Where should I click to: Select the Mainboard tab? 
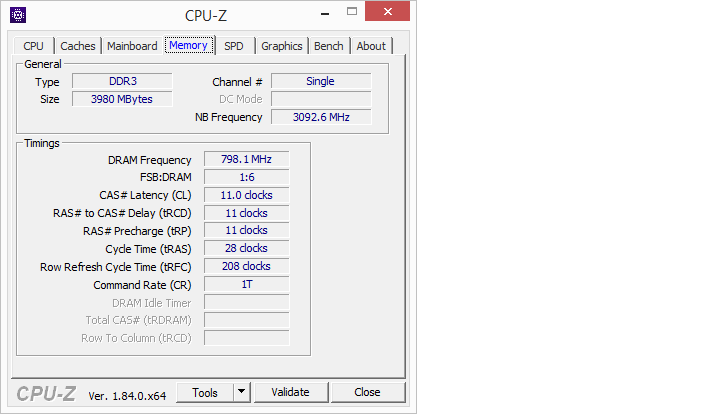coord(132,46)
